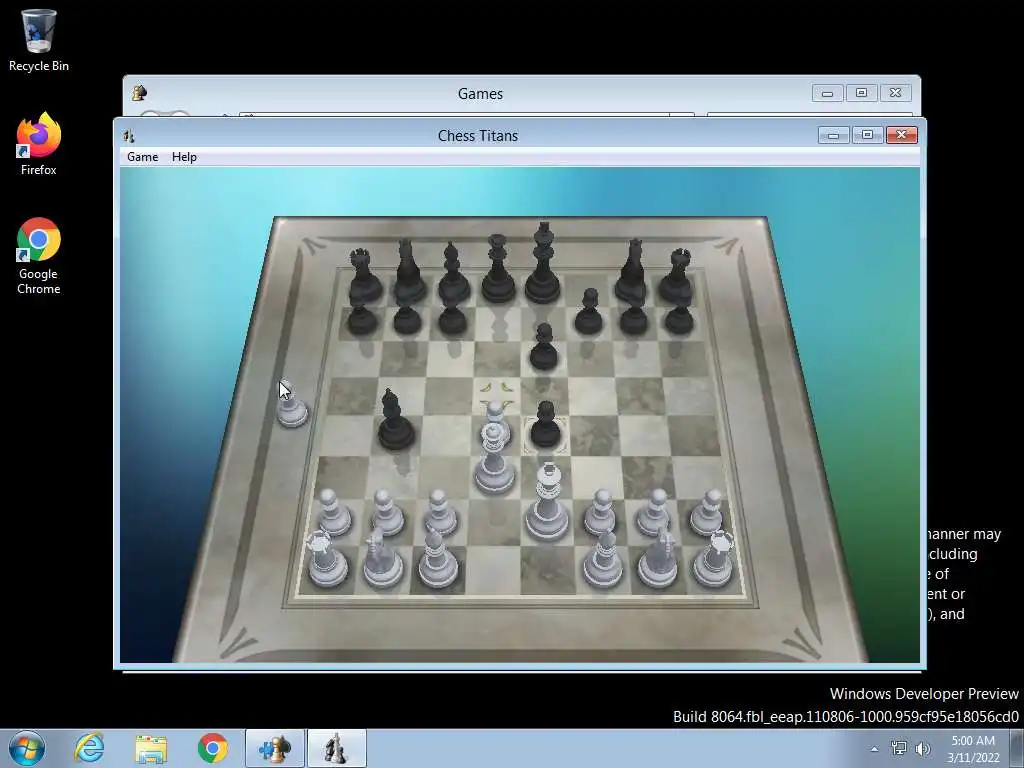Select the black knight beside the left black rook
The width and height of the screenshot is (1024, 768).
coord(408,270)
